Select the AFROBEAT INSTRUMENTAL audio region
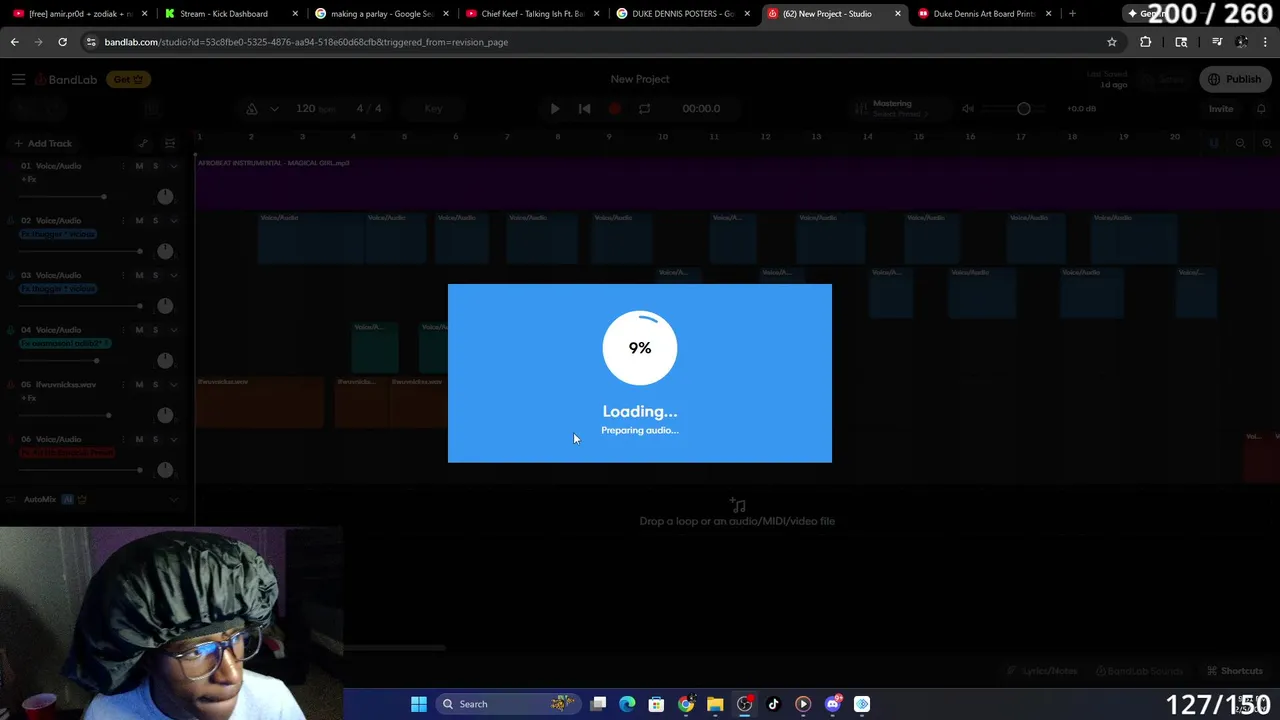 [737, 182]
